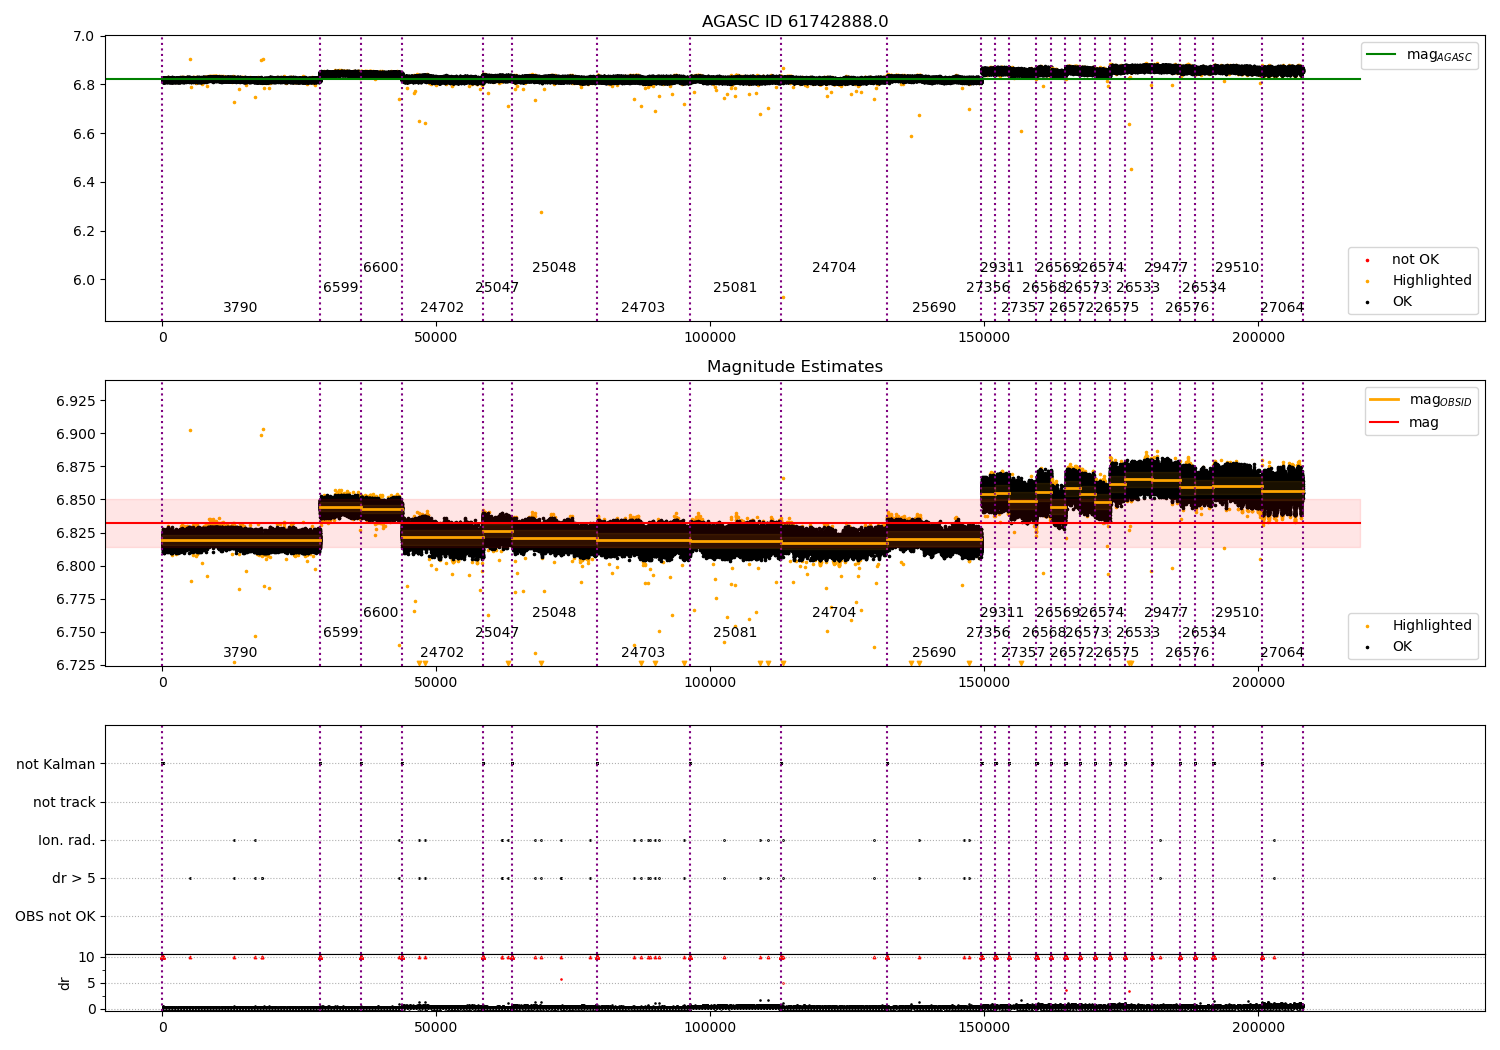Image resolution: width=1500 pixels, height=1050 pixels.
Task: Click obsid label 6599 in middle plot
Action: (x=341, y=633)
